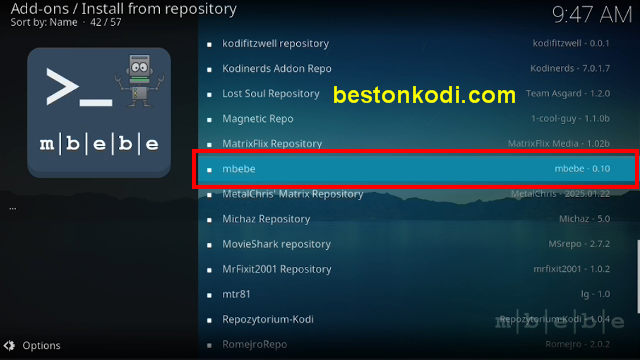Click bullet icon beside Repozytorium-Kodi
Viewport: 640px width, 360px height.
209,320
